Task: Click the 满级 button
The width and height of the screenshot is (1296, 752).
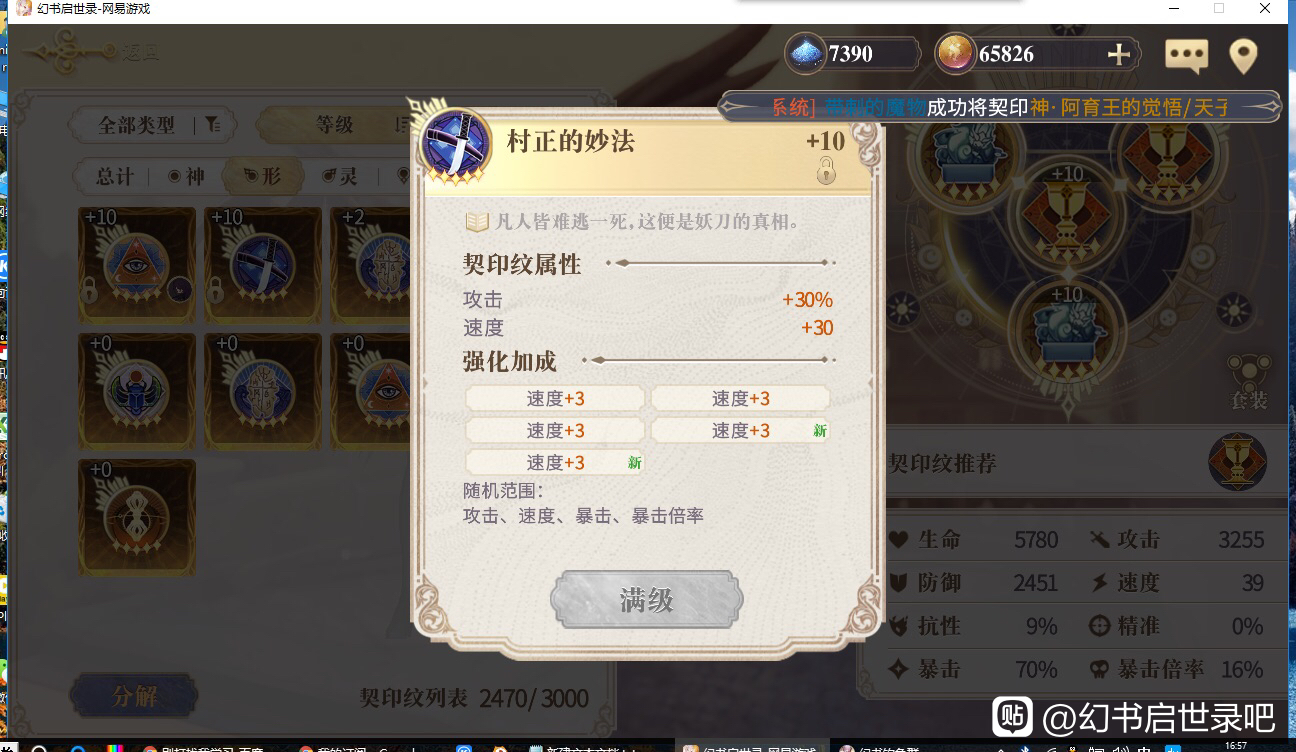Action: tap(646, 600)
